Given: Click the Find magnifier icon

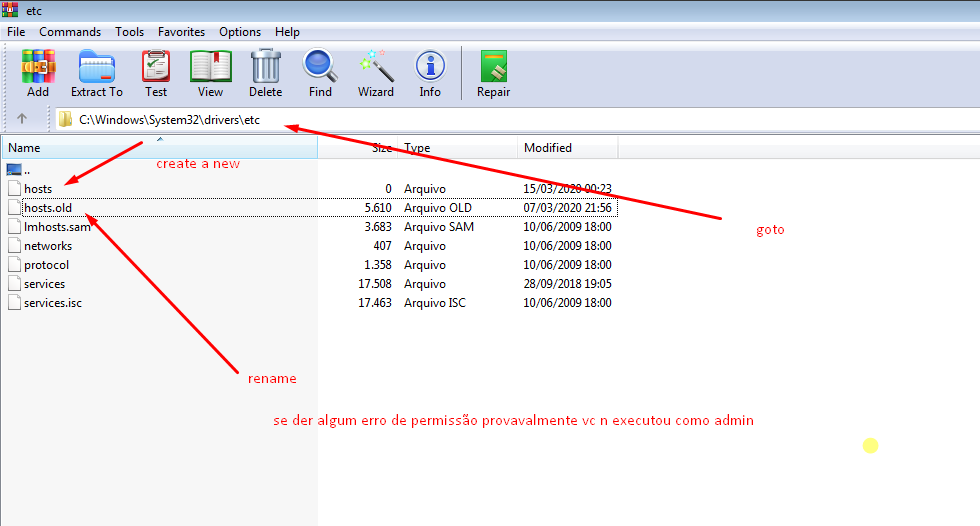Looking at the screenshot, I should [x=320, y=67].
